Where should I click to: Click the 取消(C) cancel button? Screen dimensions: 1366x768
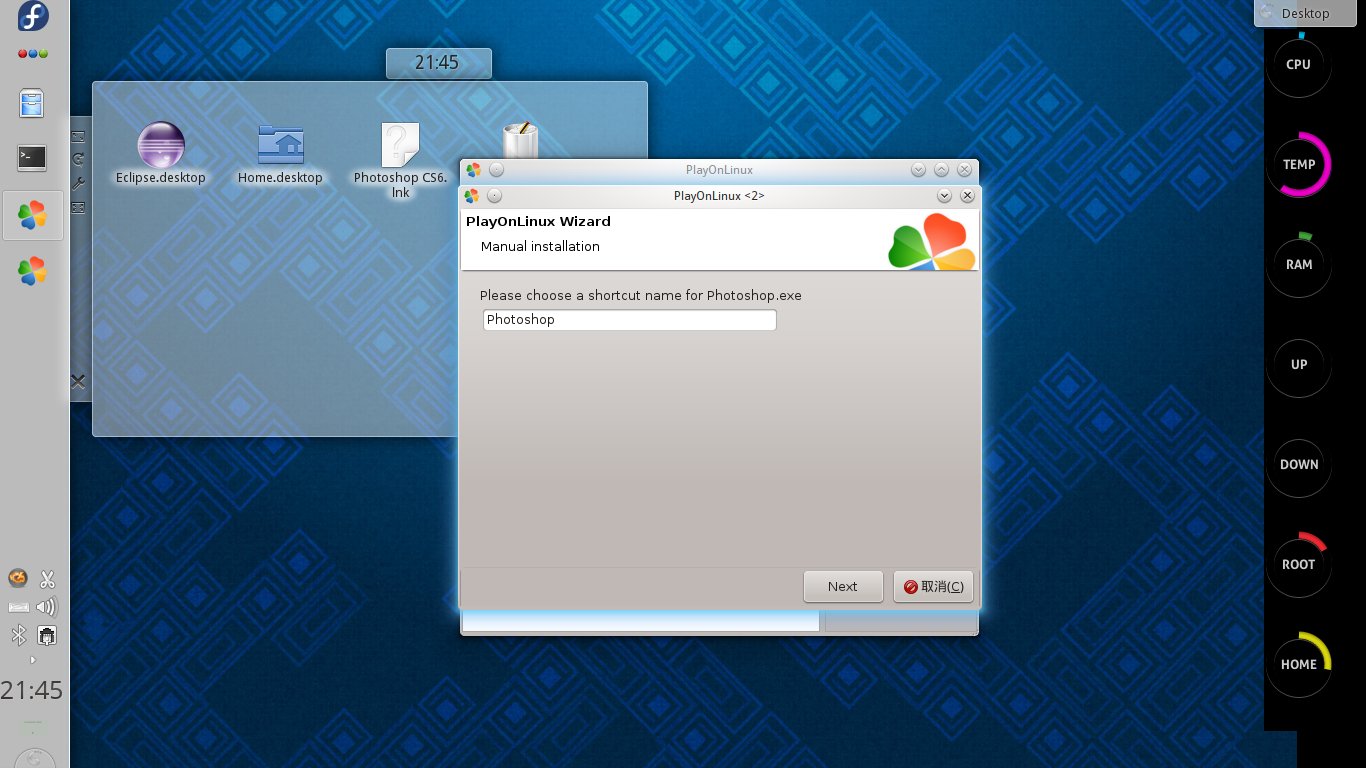click(x=933, y=587)
